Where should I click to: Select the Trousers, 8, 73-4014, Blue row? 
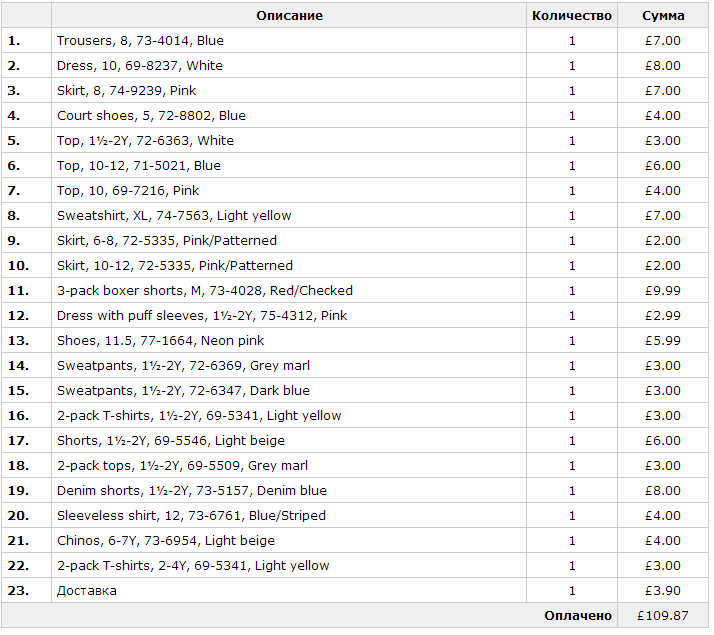pyautogui.click(x=355, y=41)
